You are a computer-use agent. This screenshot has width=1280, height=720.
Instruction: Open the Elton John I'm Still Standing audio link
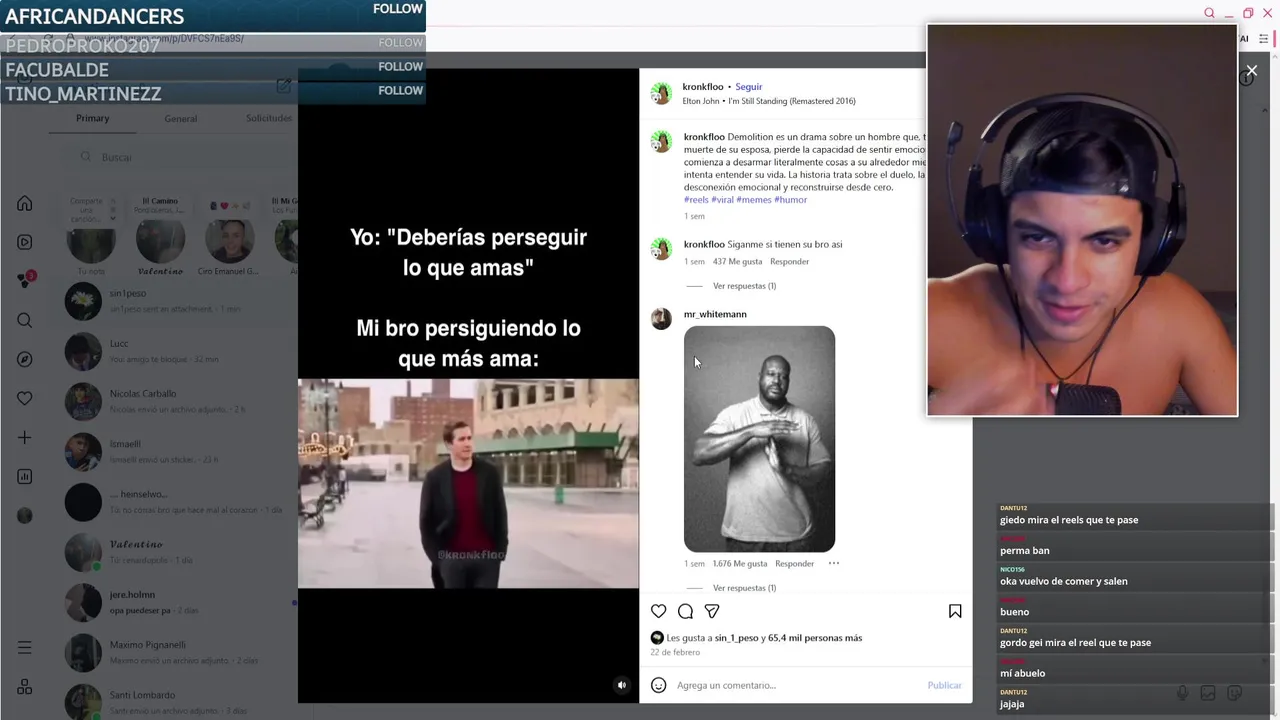(768, 101)
